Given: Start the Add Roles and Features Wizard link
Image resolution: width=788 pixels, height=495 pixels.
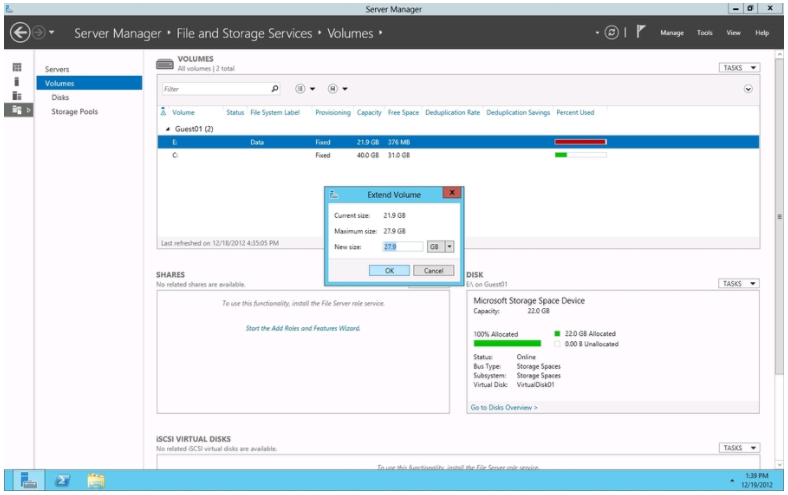Looking at the screenshot, I should coord(303,328).
